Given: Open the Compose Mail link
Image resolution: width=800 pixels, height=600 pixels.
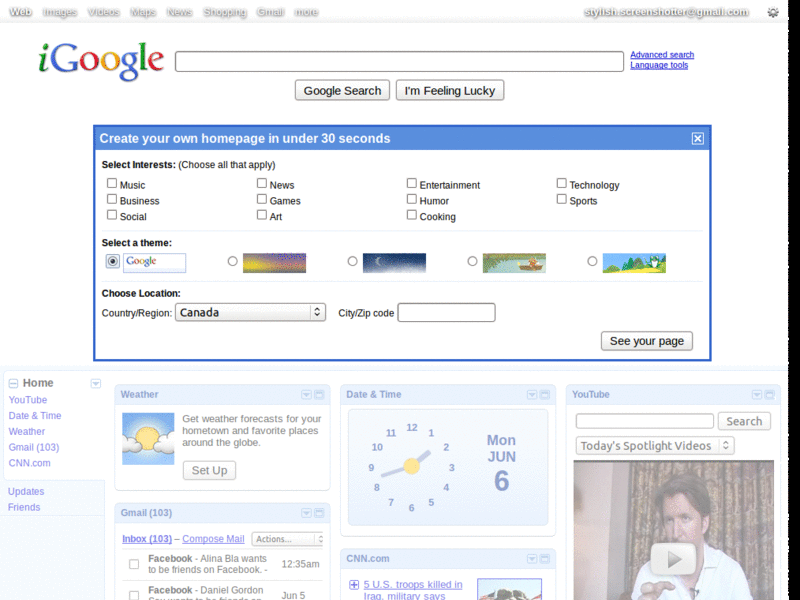Looking at the screenshot, I should click(x=213, y=539).
